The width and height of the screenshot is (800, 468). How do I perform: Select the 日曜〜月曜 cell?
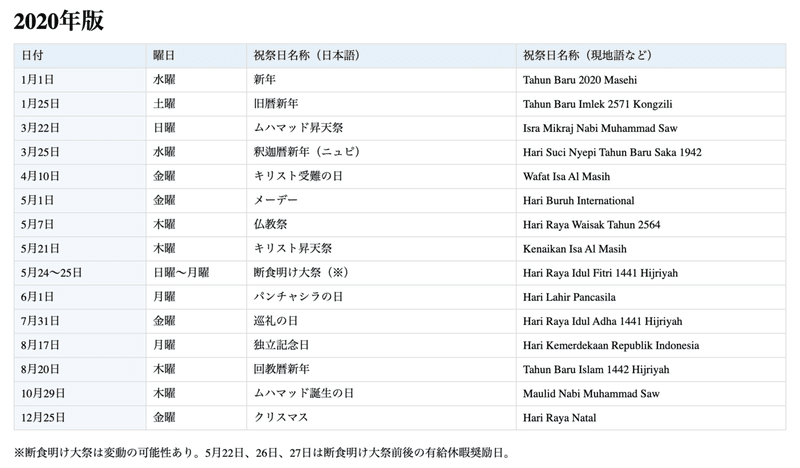click(x=196, y=273)
